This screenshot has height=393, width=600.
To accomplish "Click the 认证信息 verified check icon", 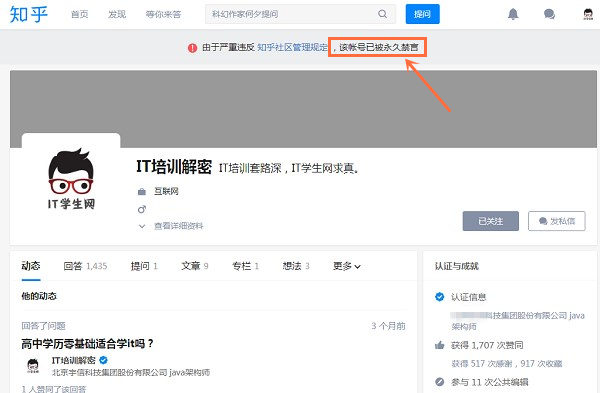I will tap(440, 297).
